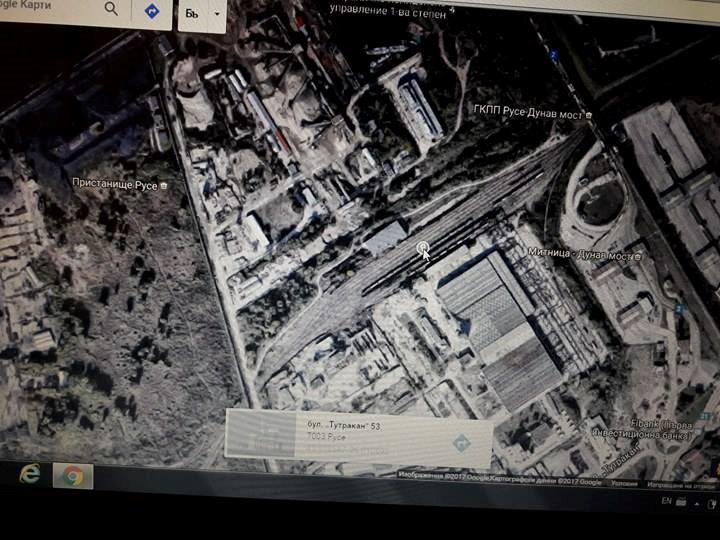The image size is (720, 540).
Task: Click the blue route number 2 shield
Action: [x=552, y=55]
